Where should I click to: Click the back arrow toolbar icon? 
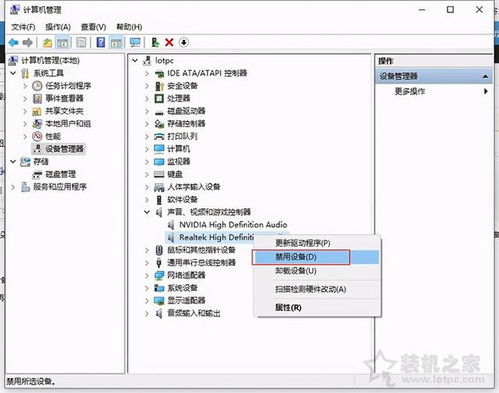pos(14,42)
